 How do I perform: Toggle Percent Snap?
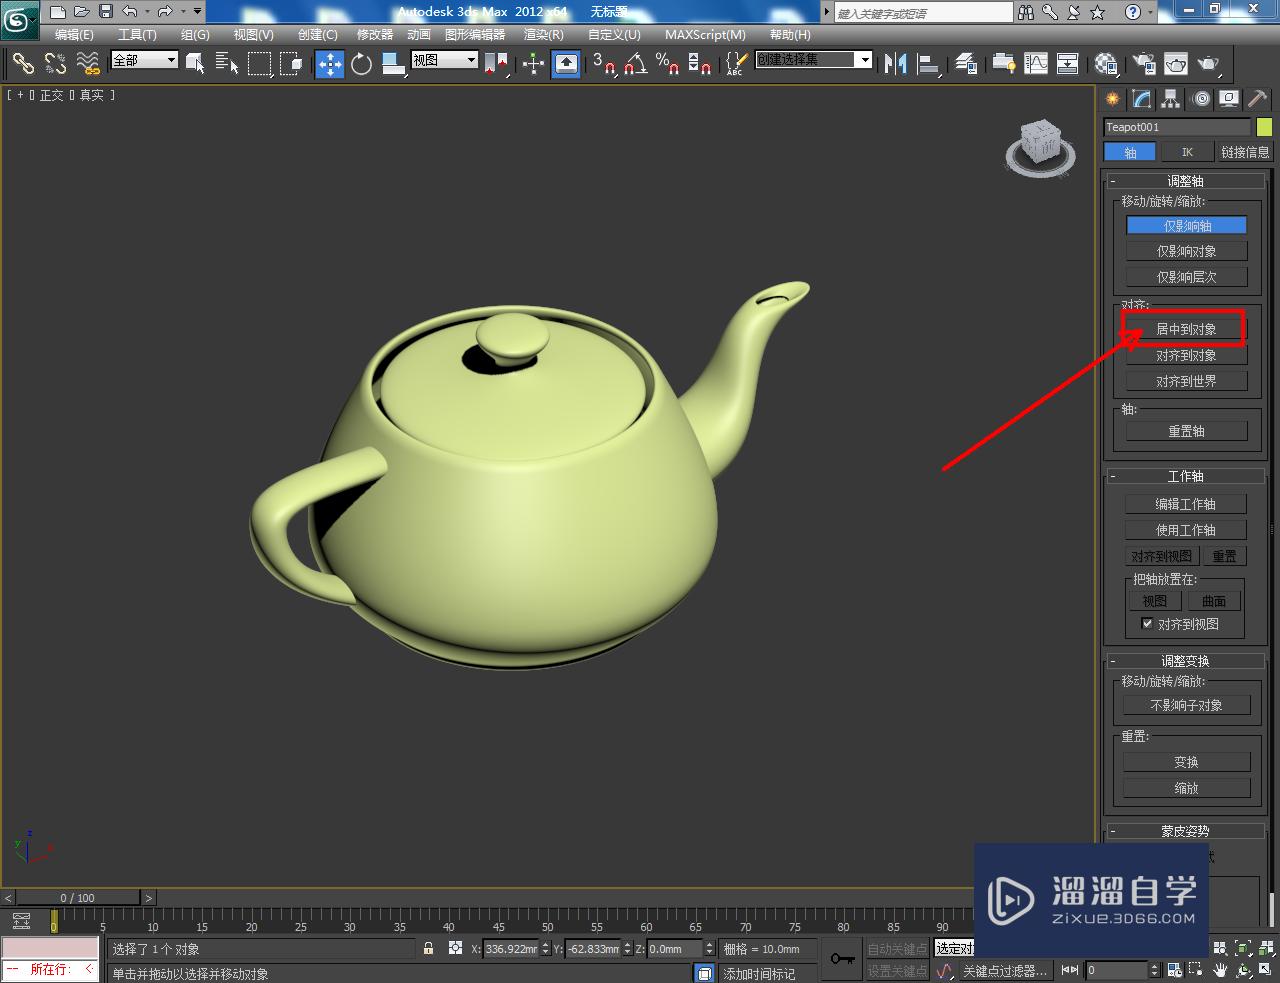pos(667,64)
